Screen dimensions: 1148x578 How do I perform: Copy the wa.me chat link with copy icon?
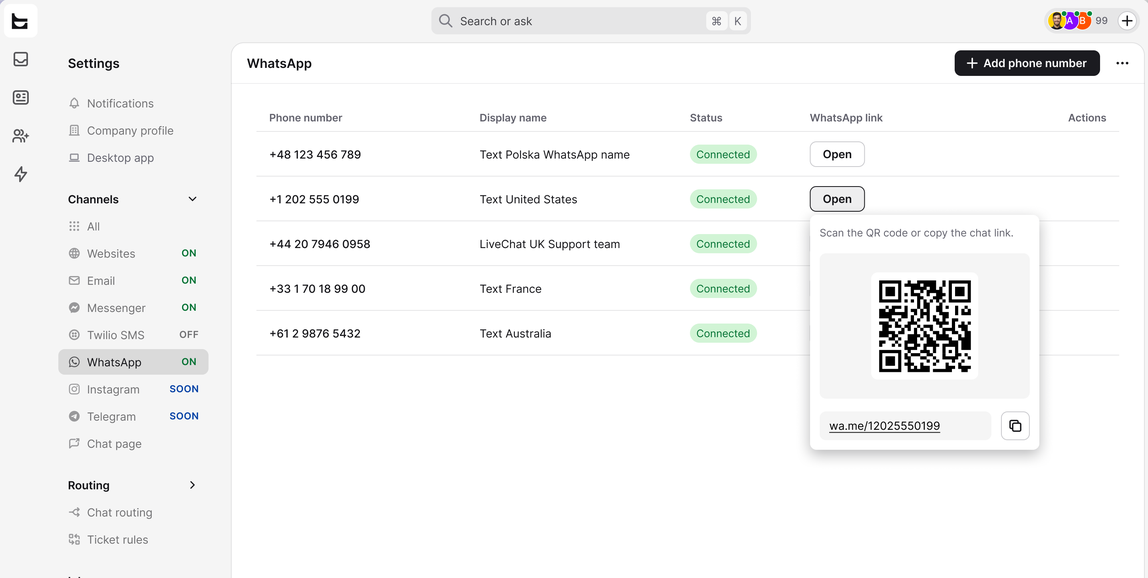[x=1015, y=426]
